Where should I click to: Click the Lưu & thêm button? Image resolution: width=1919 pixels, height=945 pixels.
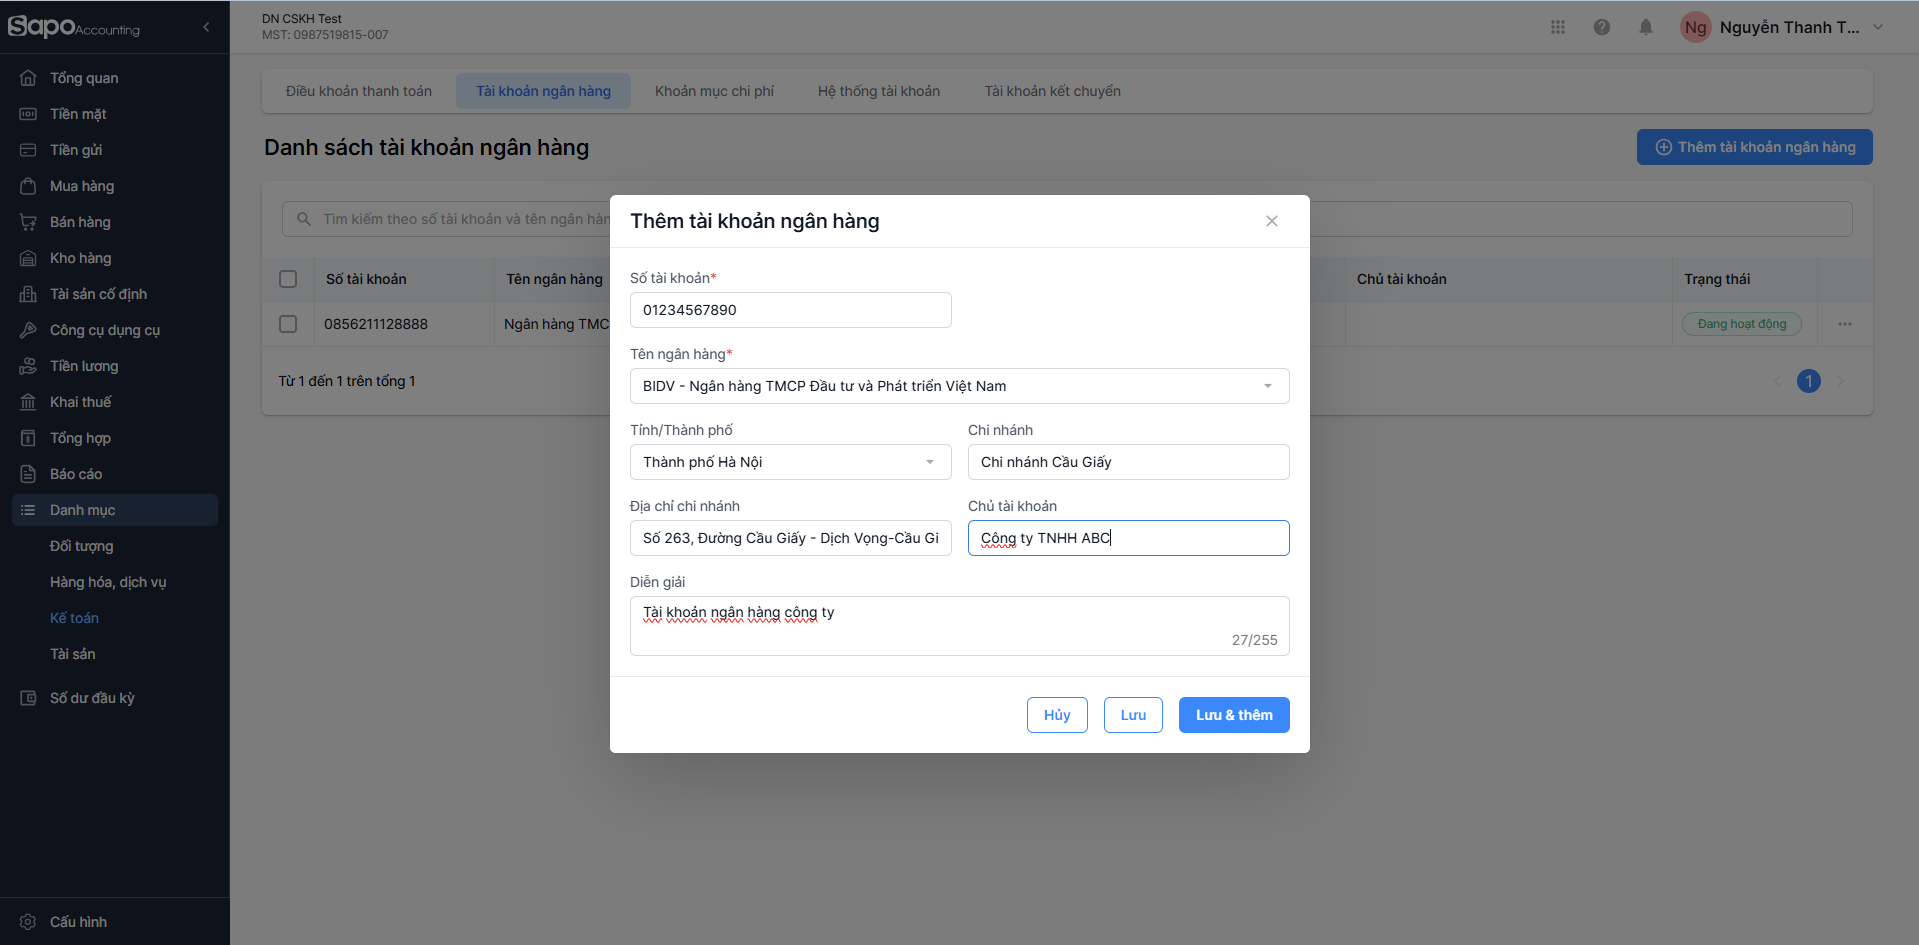tap(1233, 715)
